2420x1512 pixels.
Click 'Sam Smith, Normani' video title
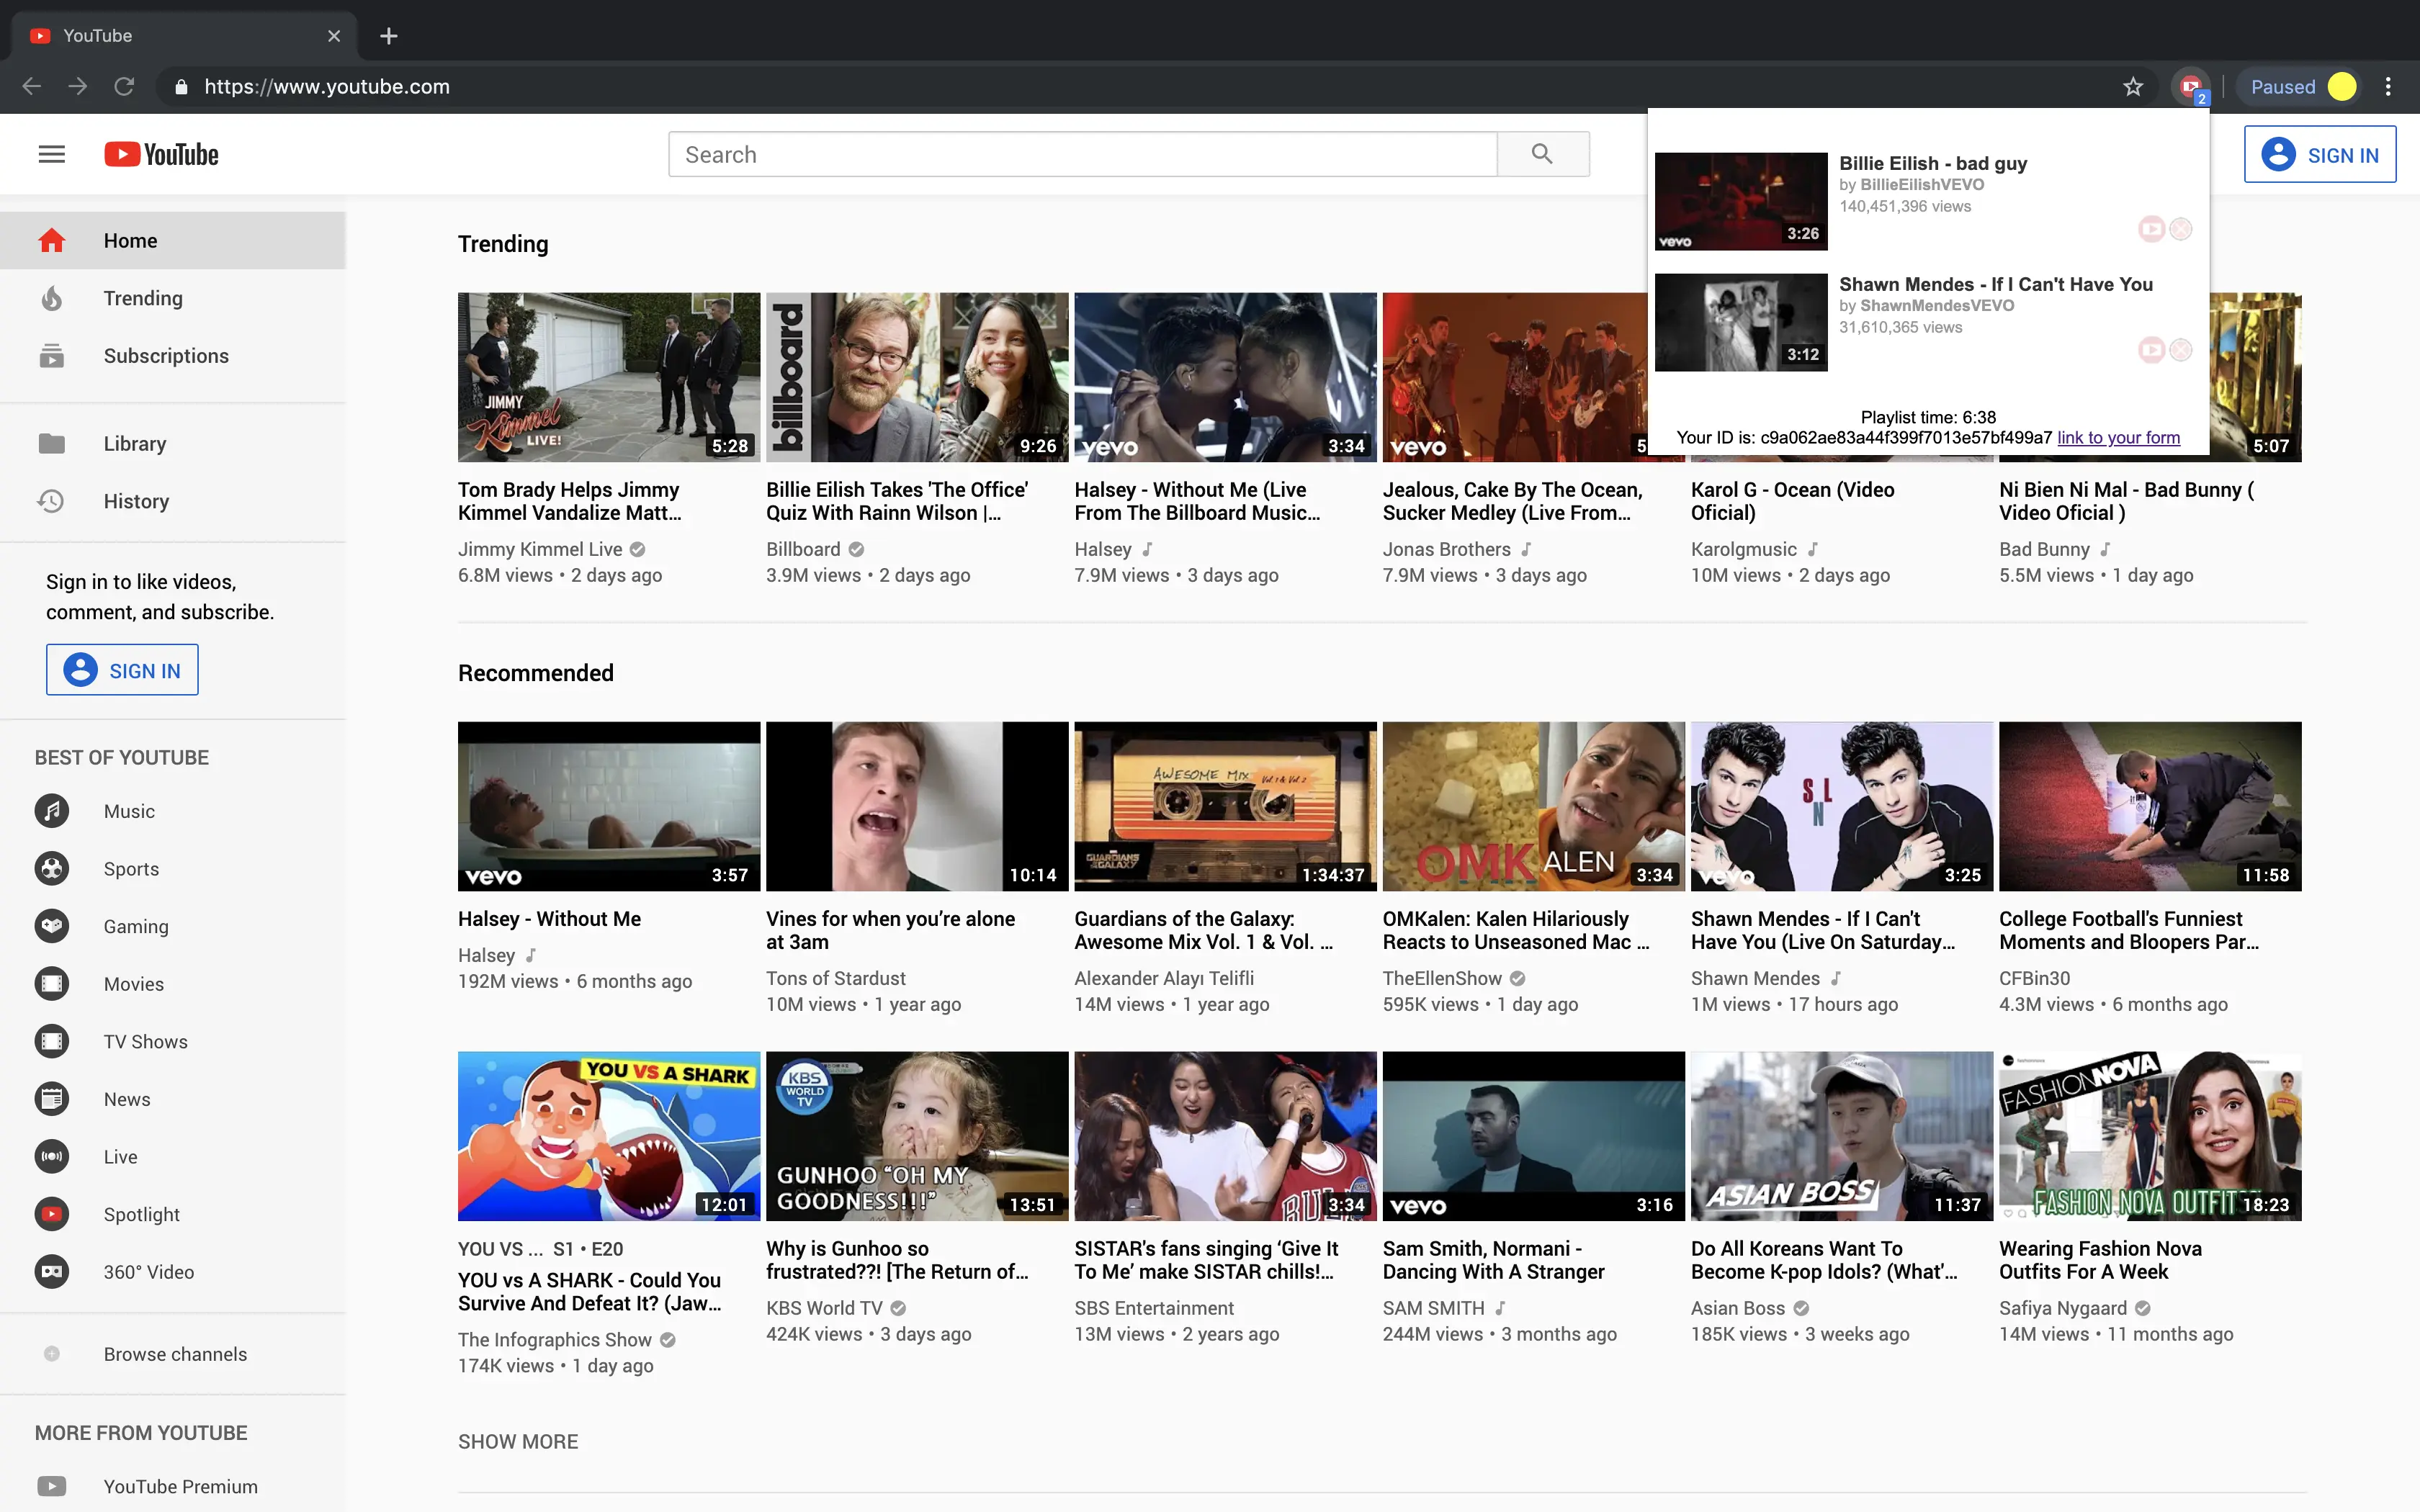click(1493, 1260)
